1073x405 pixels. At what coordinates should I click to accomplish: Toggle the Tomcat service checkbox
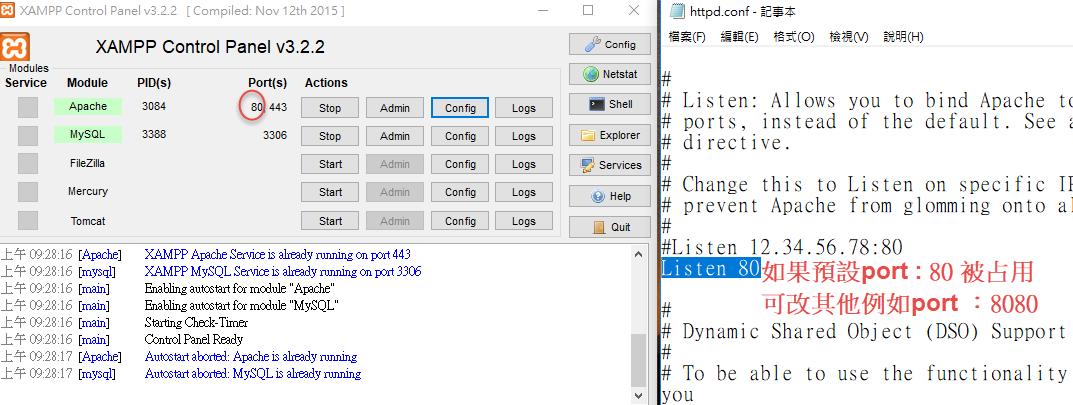pyautogui.click(x=28, y=220)
